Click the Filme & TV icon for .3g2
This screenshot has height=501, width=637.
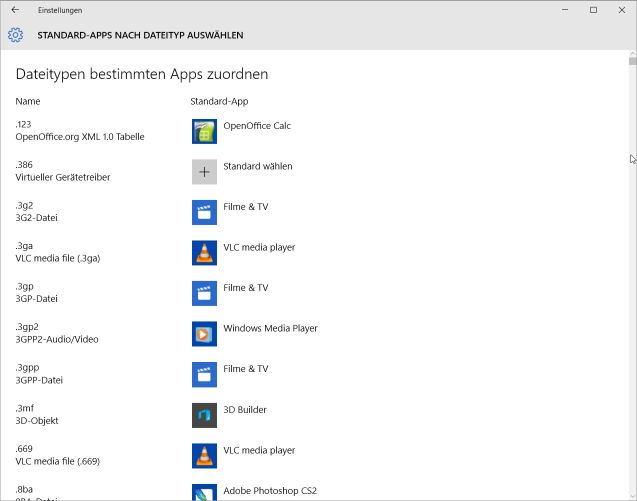click(204, 213)
